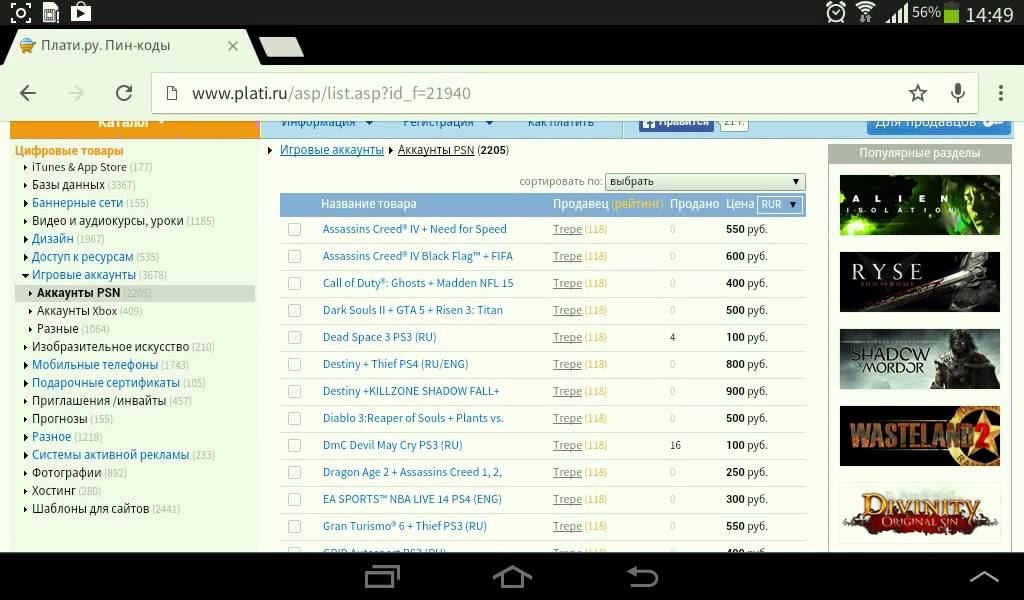Tap the Android home button
This screenshot has height=600, width=1024.
[x=512, y=577]
